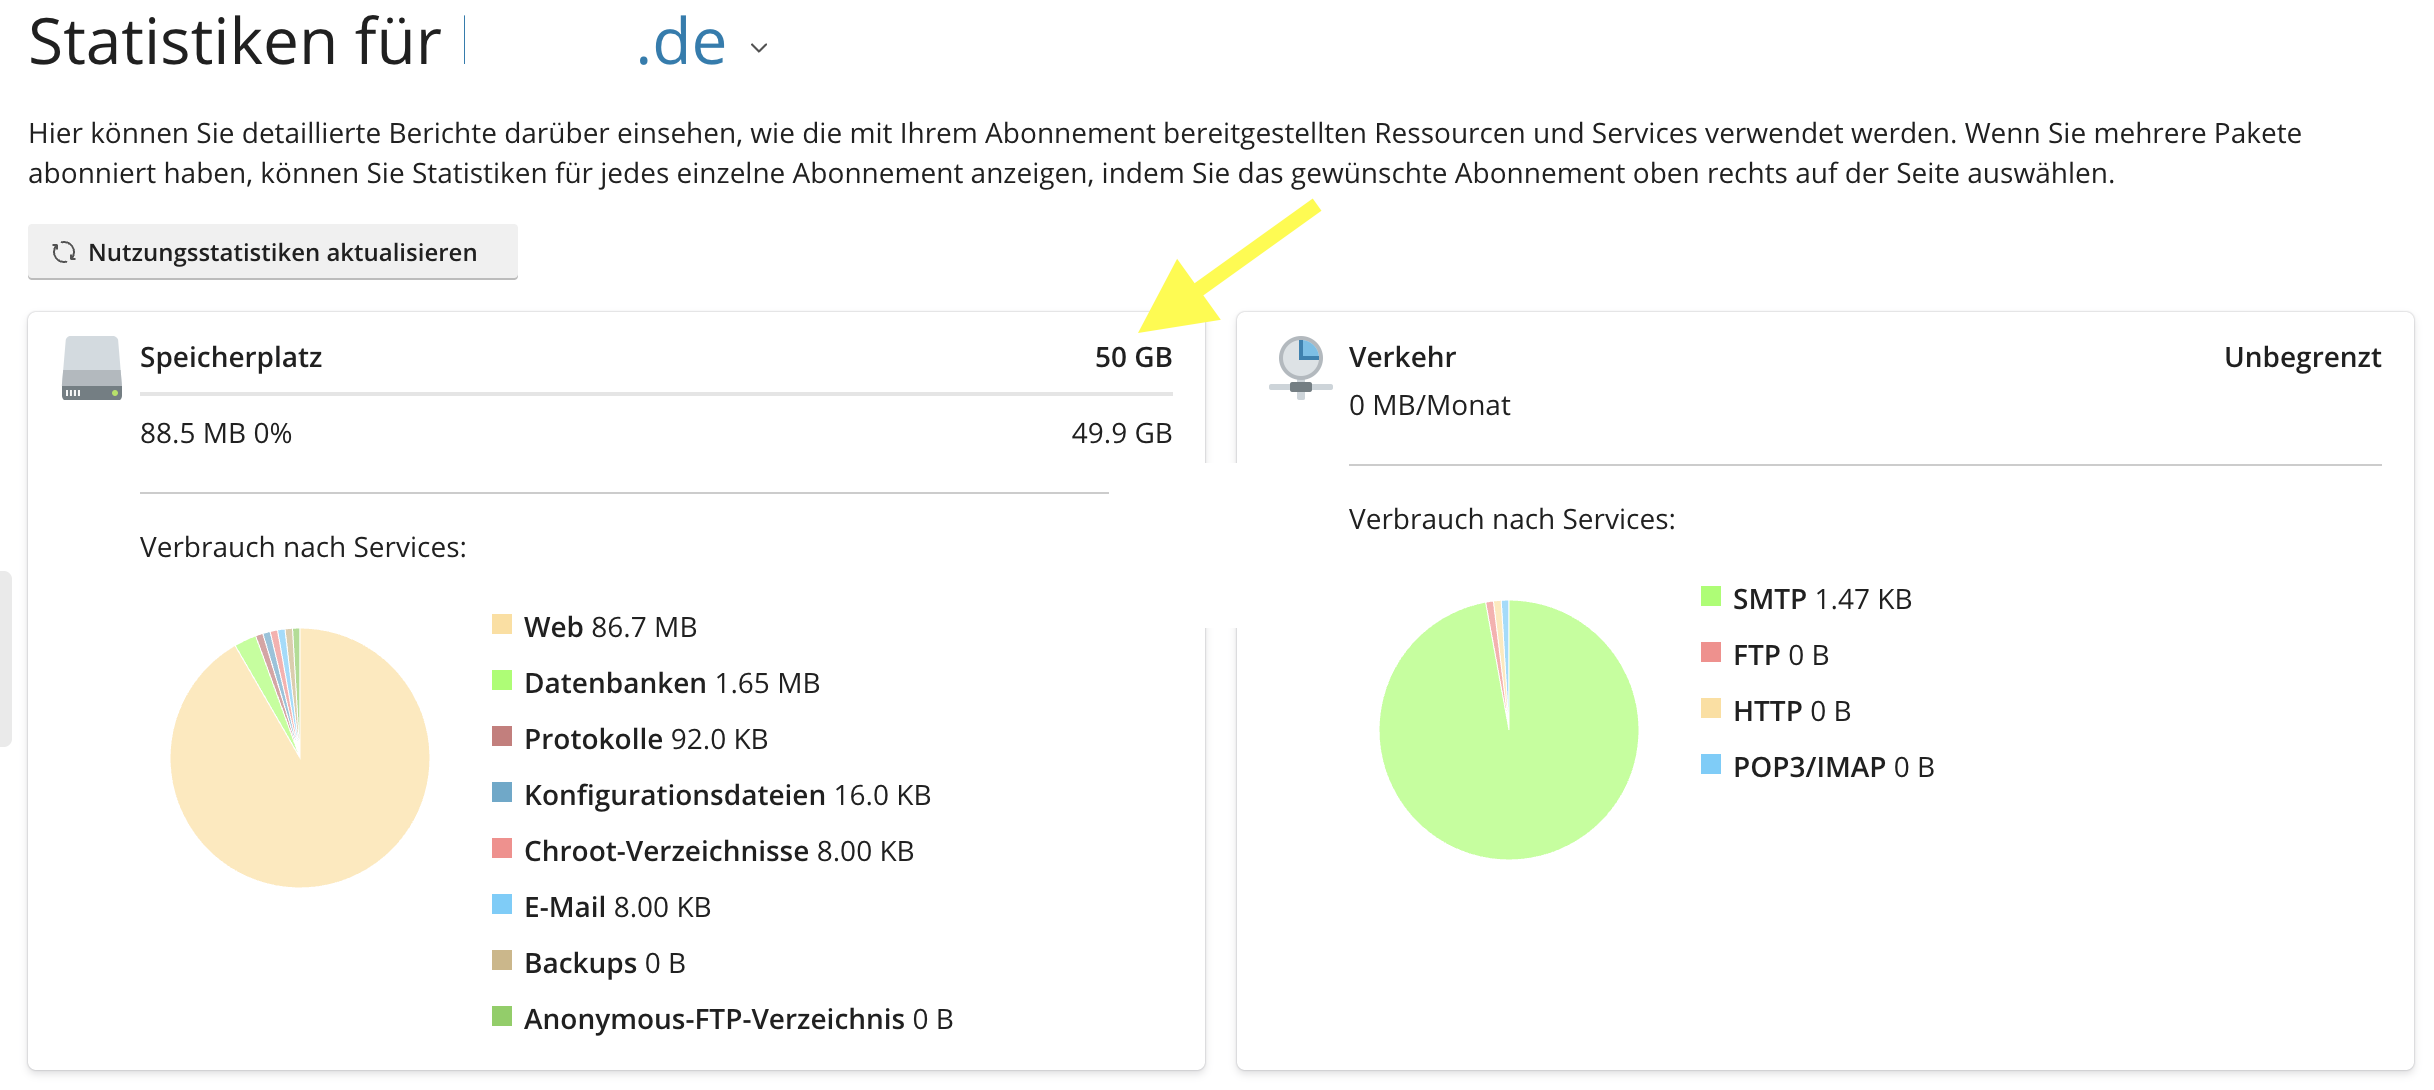Click the .de domain name link
Image resolution: width=2434 pixels, height=1090 pixels.
[681, 42]
